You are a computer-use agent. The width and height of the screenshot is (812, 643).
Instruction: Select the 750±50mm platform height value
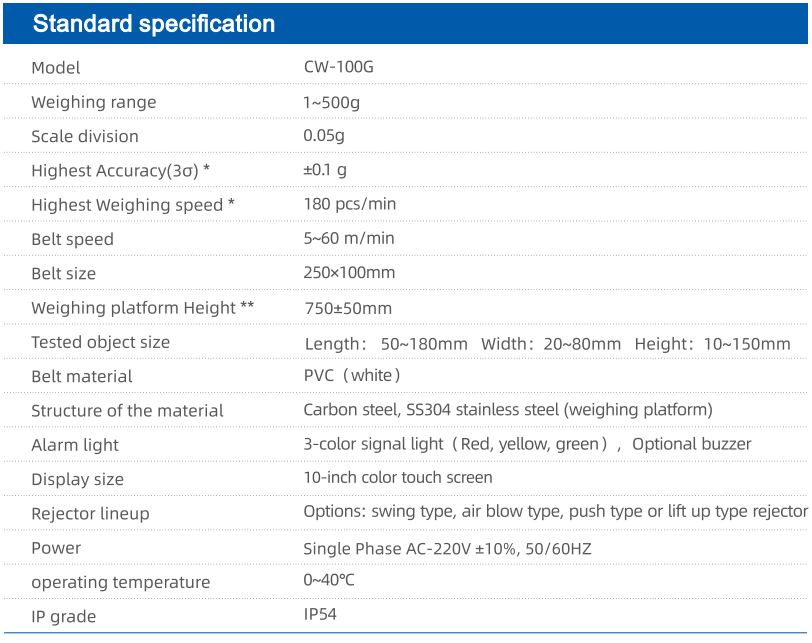[x=348, y=309]
